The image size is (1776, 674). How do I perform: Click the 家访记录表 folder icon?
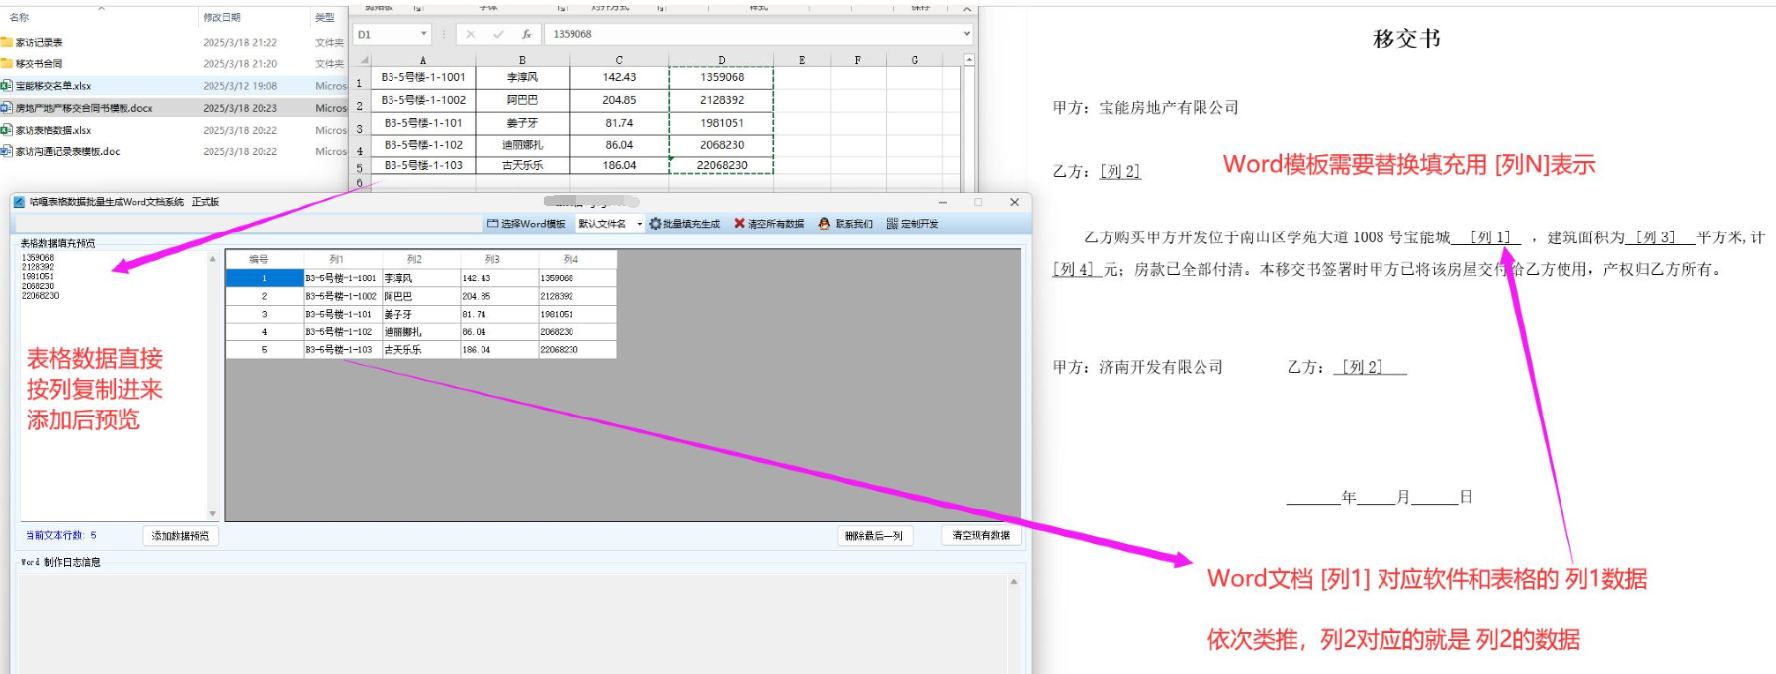7,42
